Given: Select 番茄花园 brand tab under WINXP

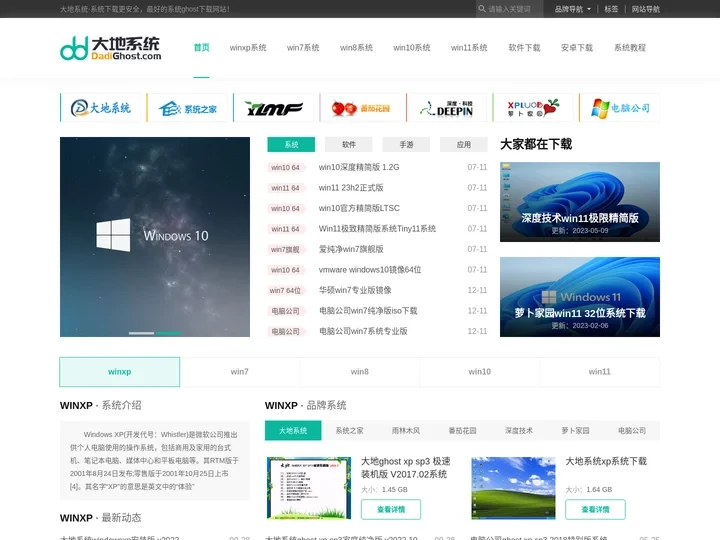Looking at the screenshot, I should [x=462, y=431].
